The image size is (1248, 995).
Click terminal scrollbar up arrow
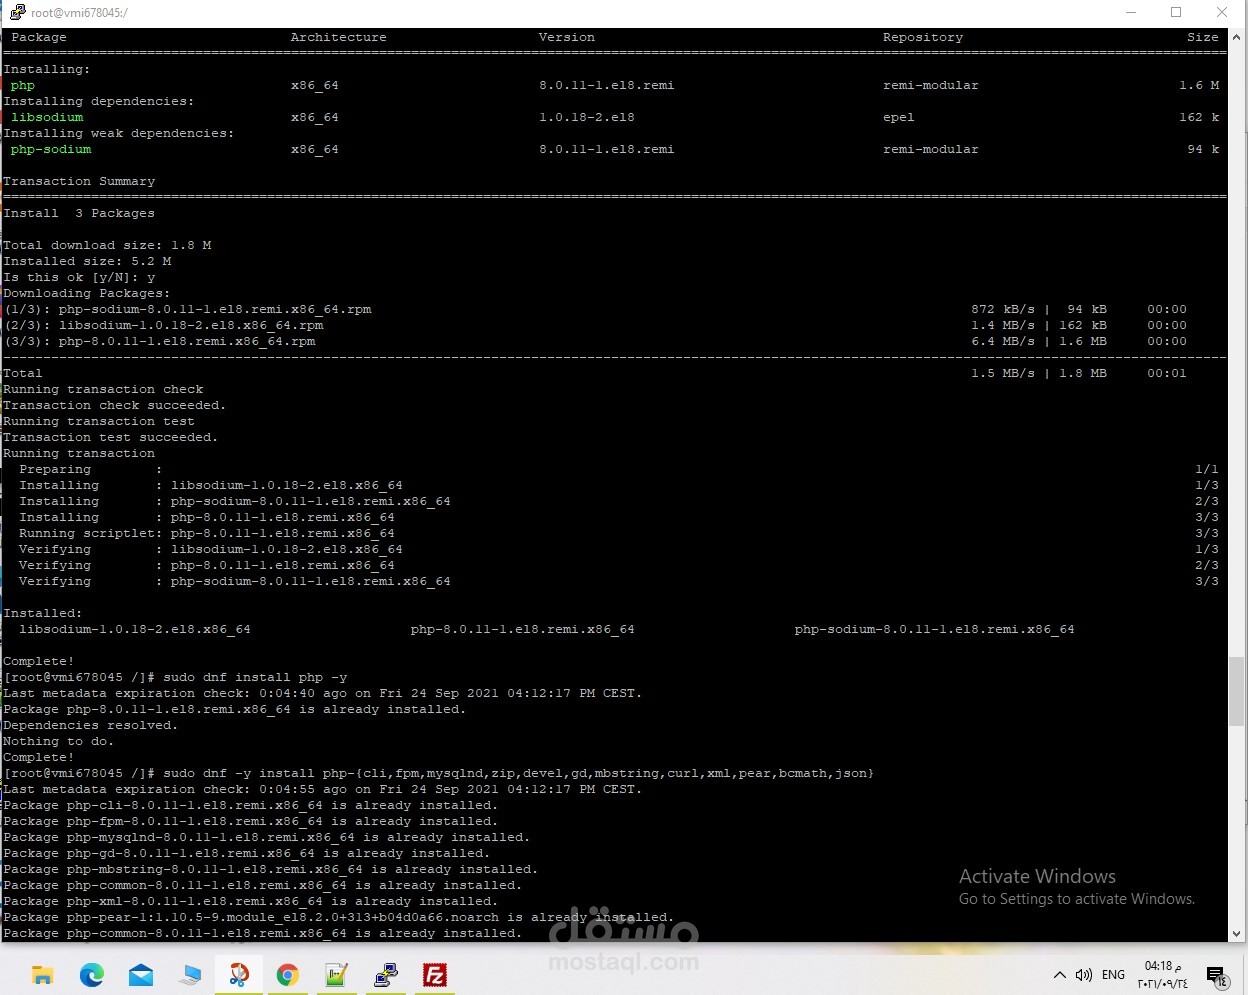1237,37
